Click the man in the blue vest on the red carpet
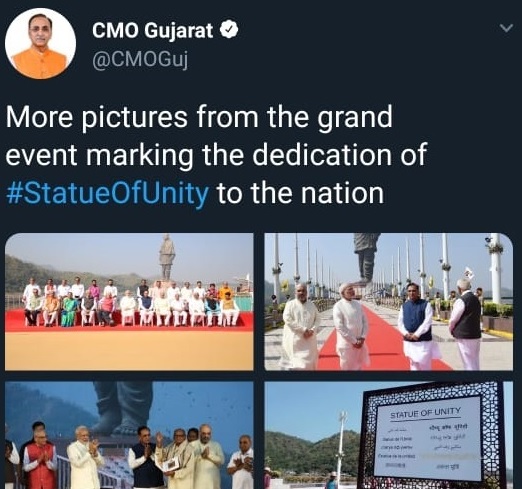 (416, 327)
